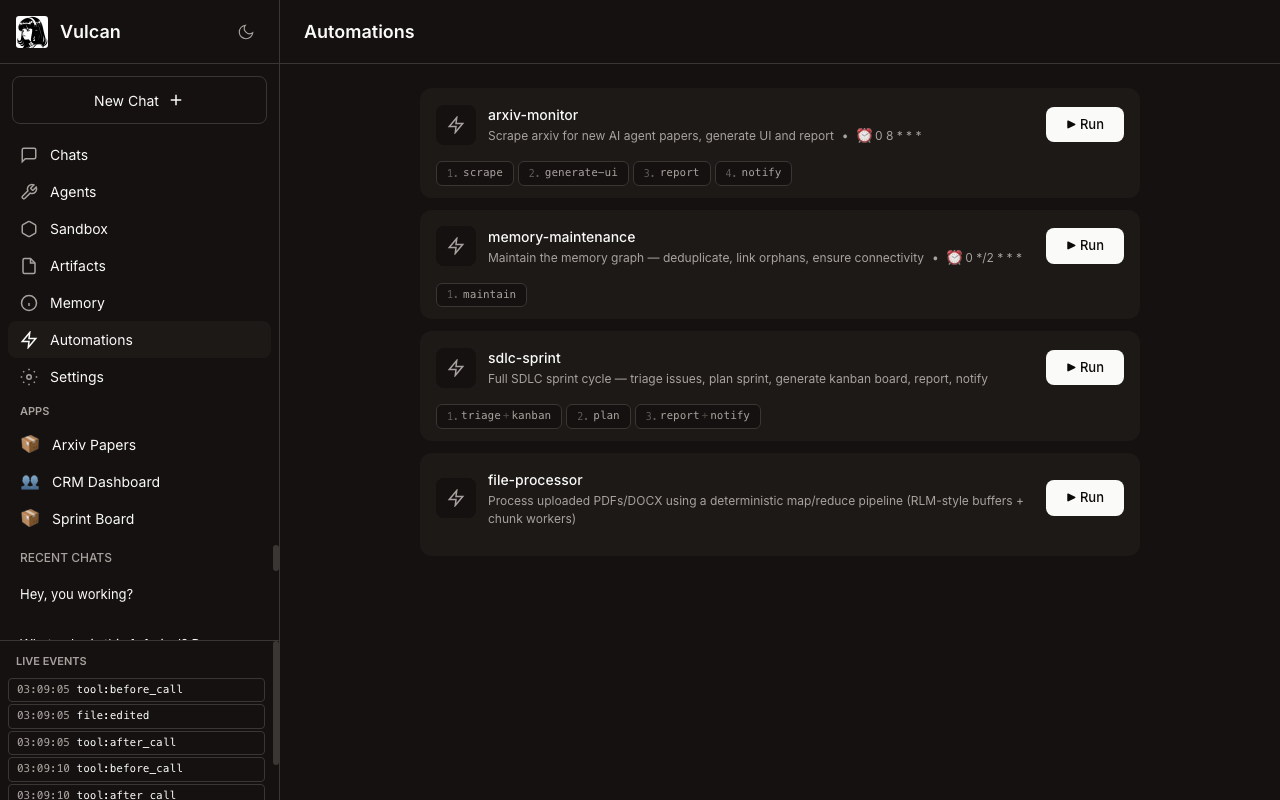Navigate to Sandbox section

[x=78, y=229]
